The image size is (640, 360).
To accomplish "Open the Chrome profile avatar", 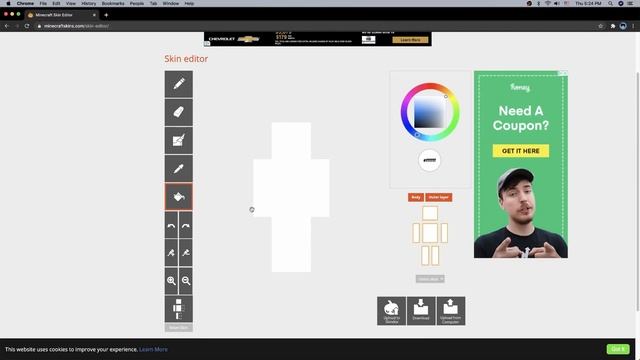I will click(x=623, y=26).
